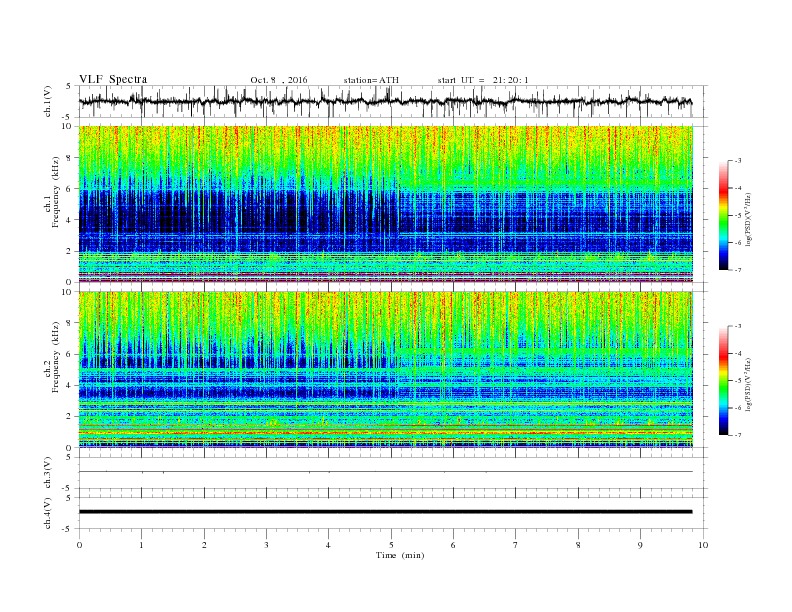Click the "VLF Spectra" plot title
792x612 pixels.
(113, 79)
